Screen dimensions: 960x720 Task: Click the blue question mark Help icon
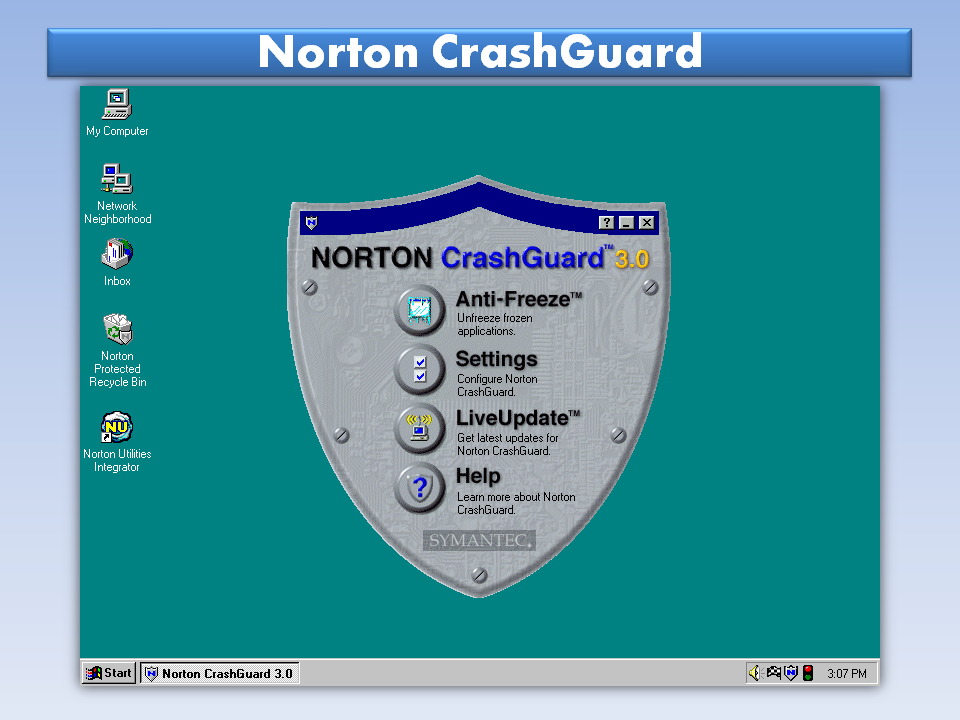point(421,489)
